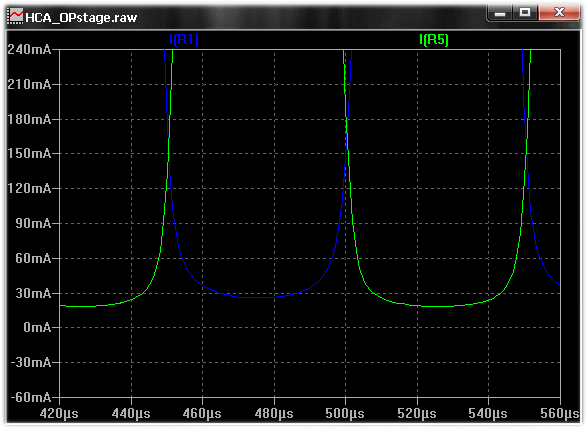Image resolution: width=587 pixels, height=428 pixels.
Task: Click the 480µs time axis label
Action: tap(274, 414)
